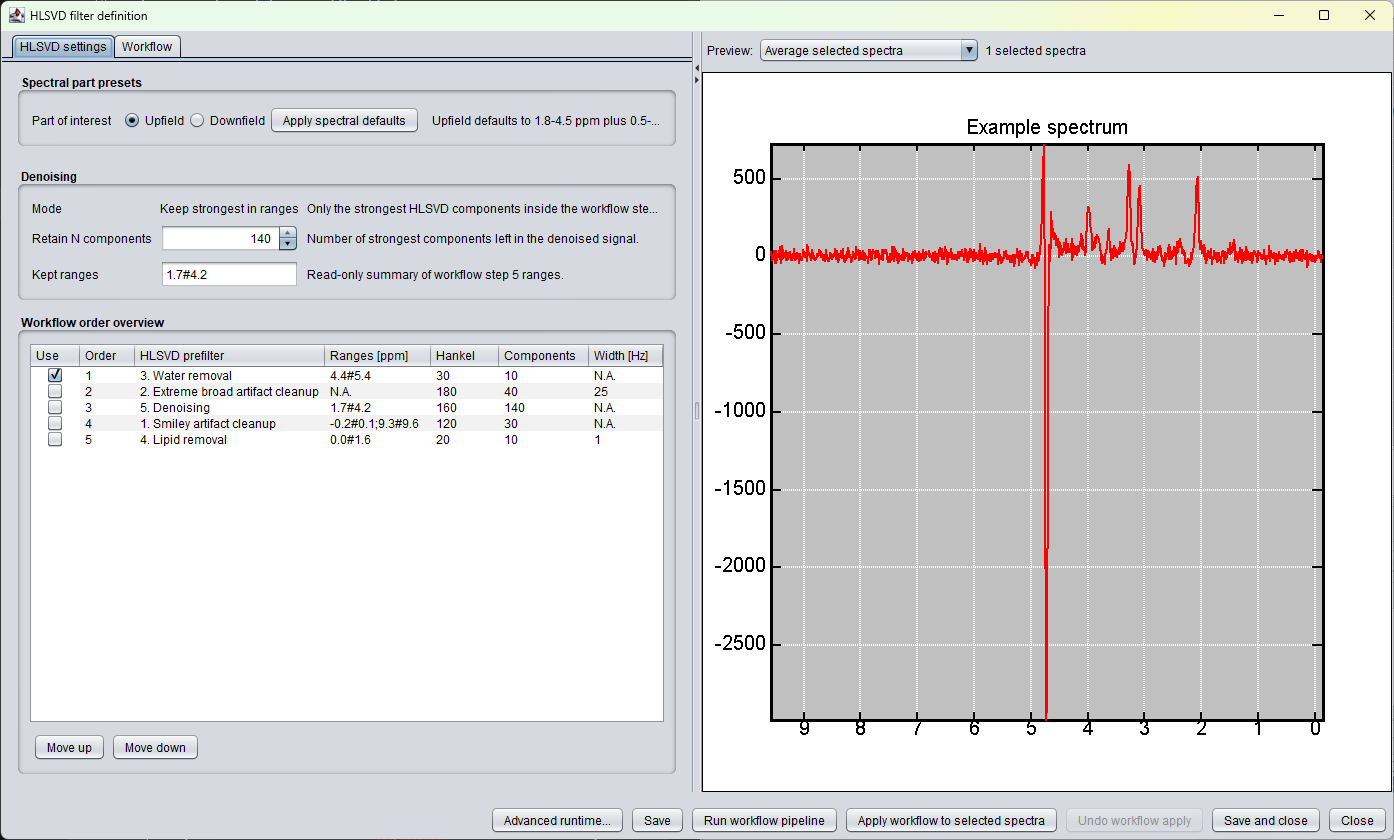Open Advanced runtime settings
The width and height of the screenshot is (1394, 840).
click(558, 820)
